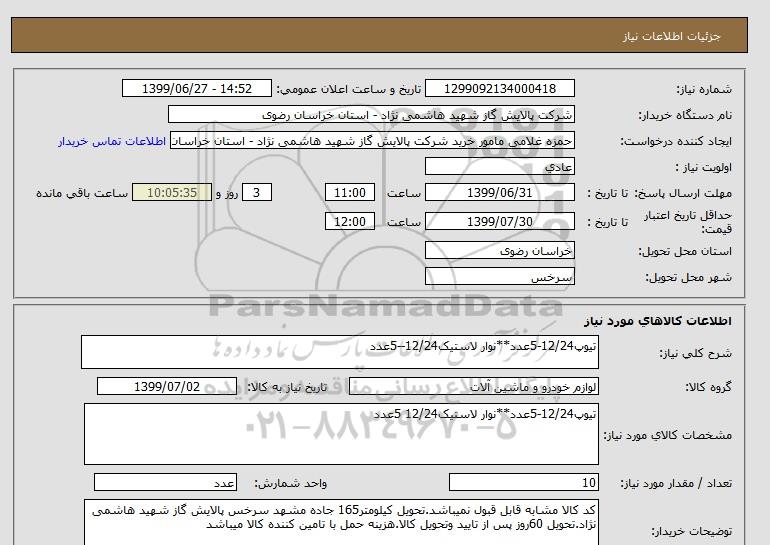Click the need number field 1299092134000418

point(501,89)
